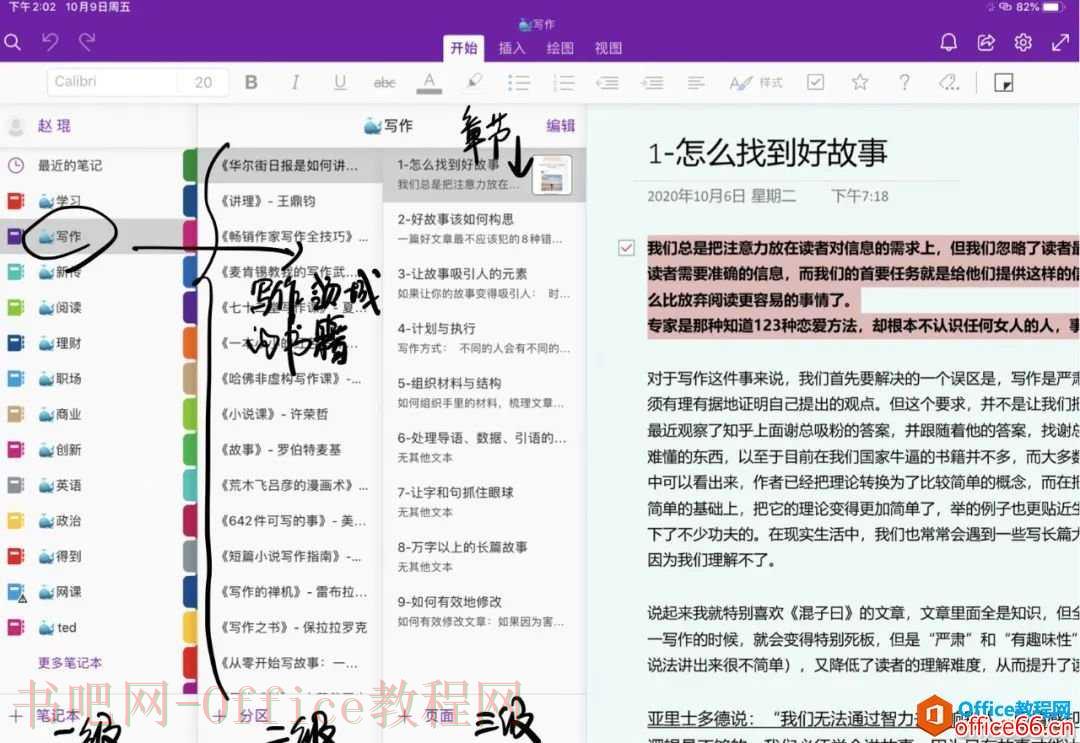Click the 更多笔记本 link

[70, 662]
